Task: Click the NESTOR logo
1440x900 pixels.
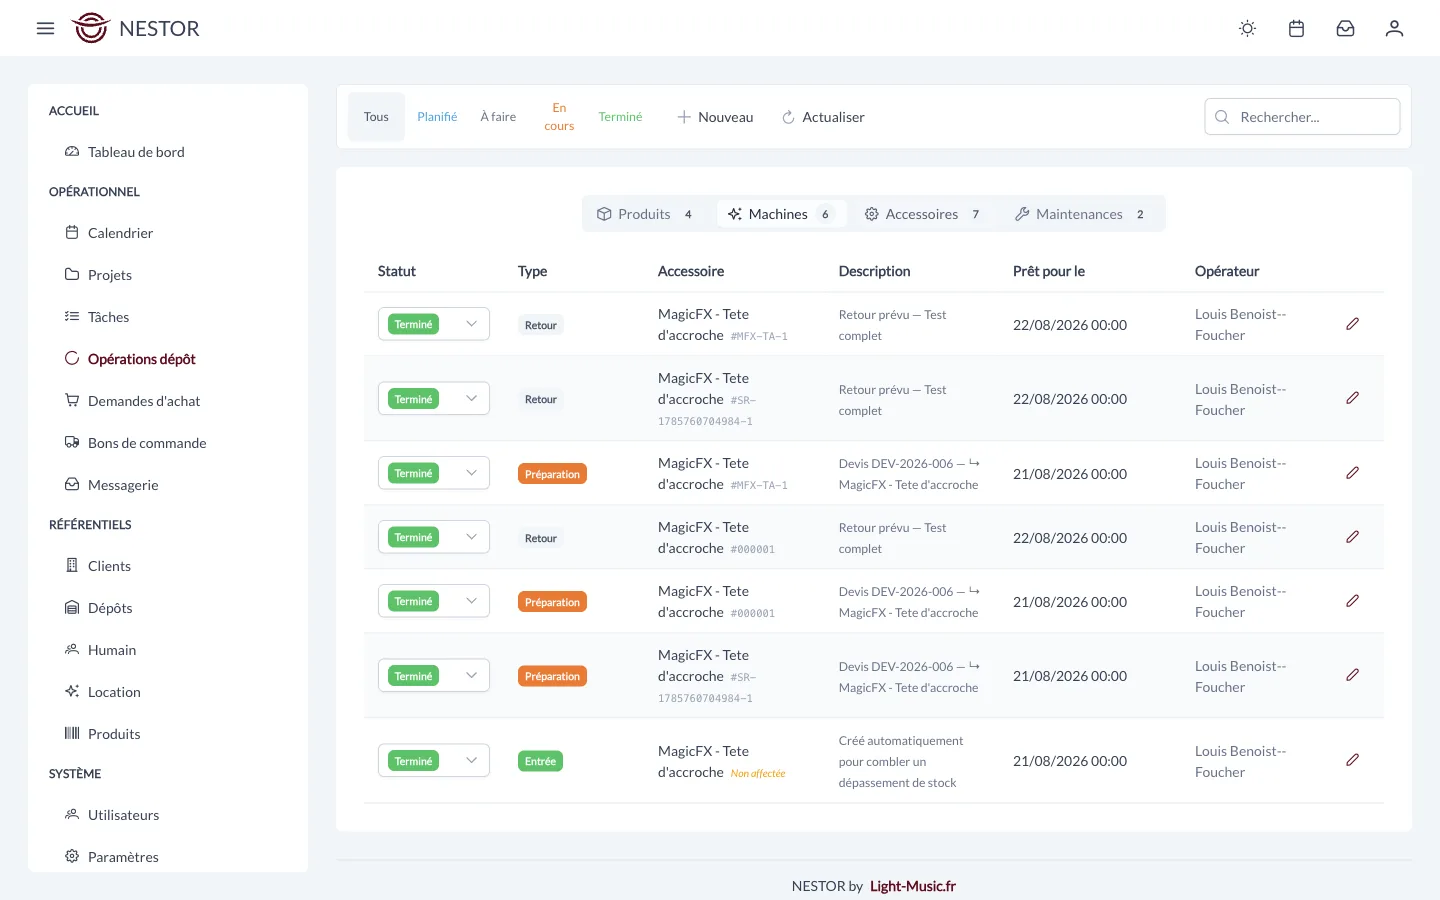Action: point(135,28)
